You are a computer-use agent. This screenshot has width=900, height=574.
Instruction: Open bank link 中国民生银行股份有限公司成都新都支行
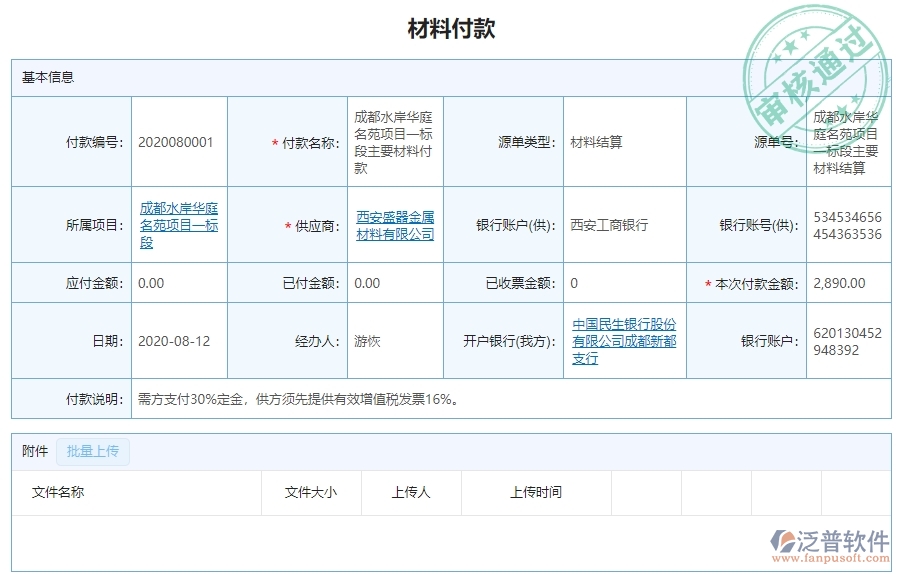pos(624,341)
